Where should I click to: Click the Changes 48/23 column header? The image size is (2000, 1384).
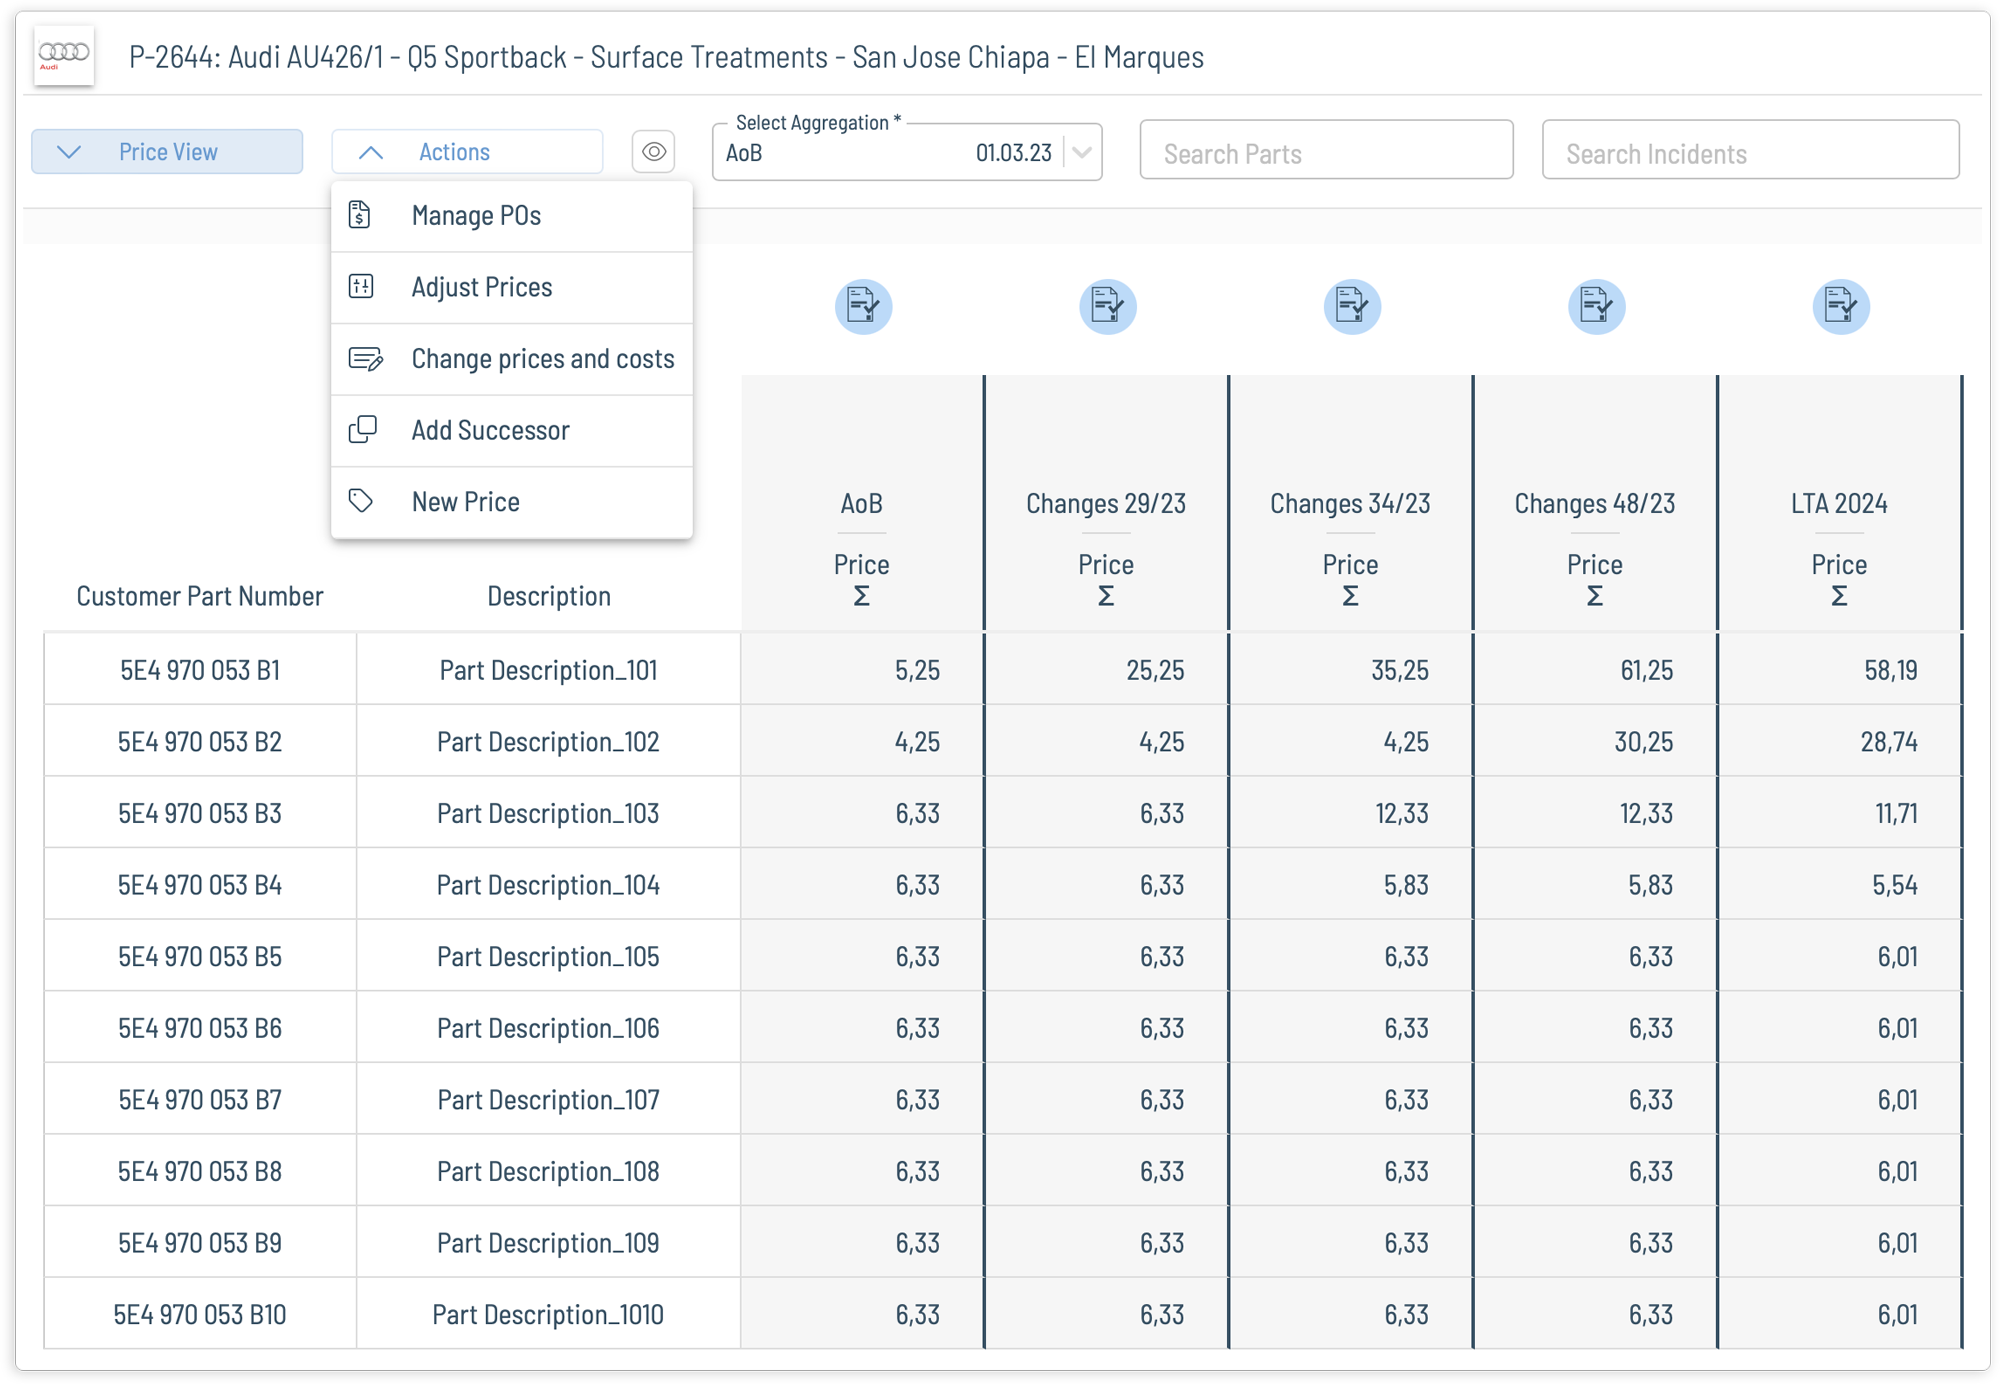click(x=1595, y=504)
